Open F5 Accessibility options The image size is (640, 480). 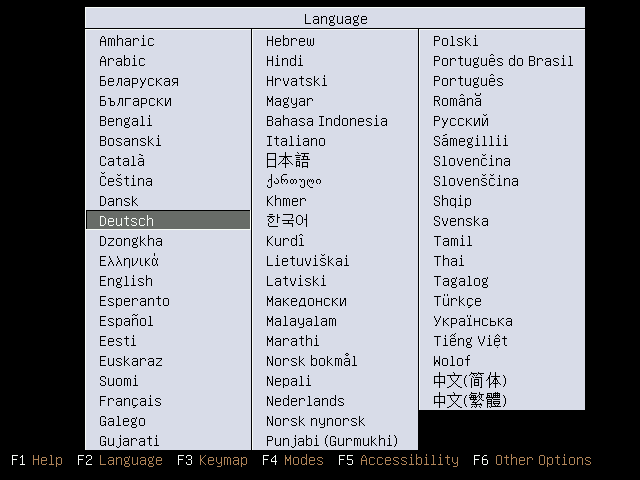click(x=398, y=460)
